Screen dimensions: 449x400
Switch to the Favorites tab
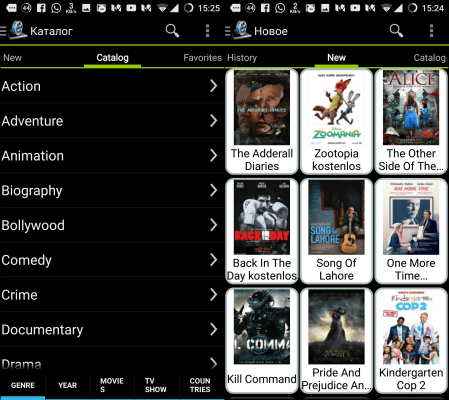(x=202, y=58)
